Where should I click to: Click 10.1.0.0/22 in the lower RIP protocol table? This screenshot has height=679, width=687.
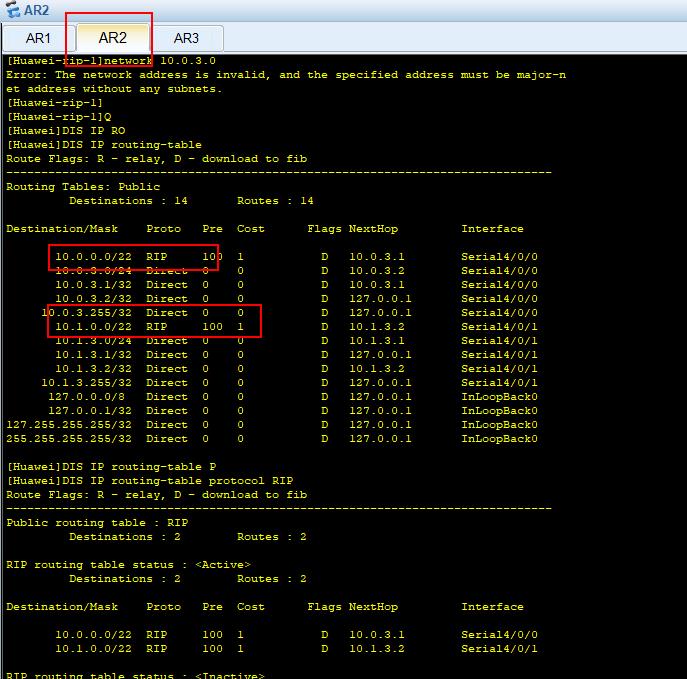(x=93, y=649)
